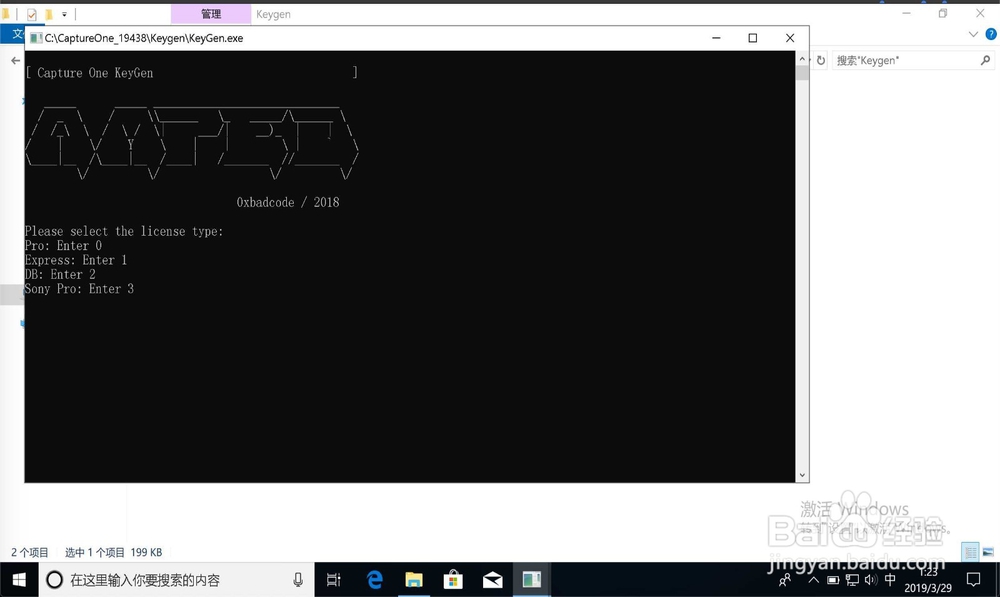The image size is (1000, 597).
Task: Show hidden tray icons with the chevron
Action: tap(813, 580)
